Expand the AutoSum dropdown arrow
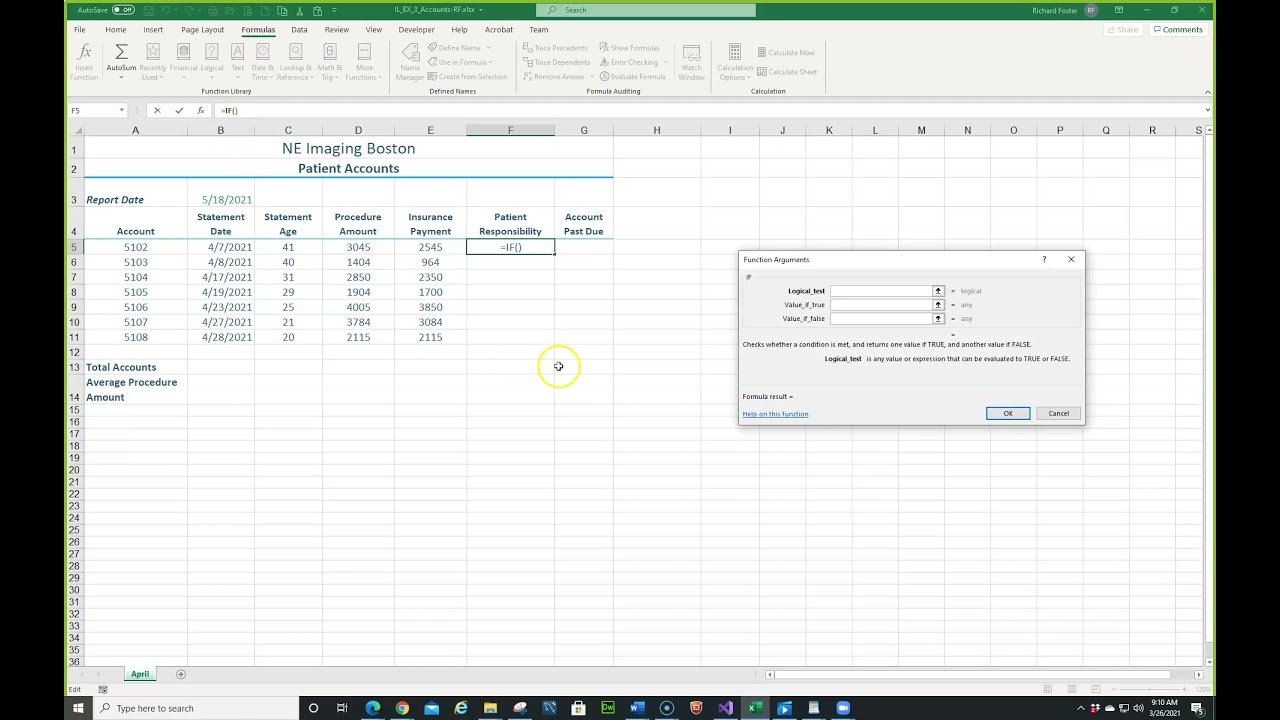This screenshot has height=720, width=1280. coord(121,77)
